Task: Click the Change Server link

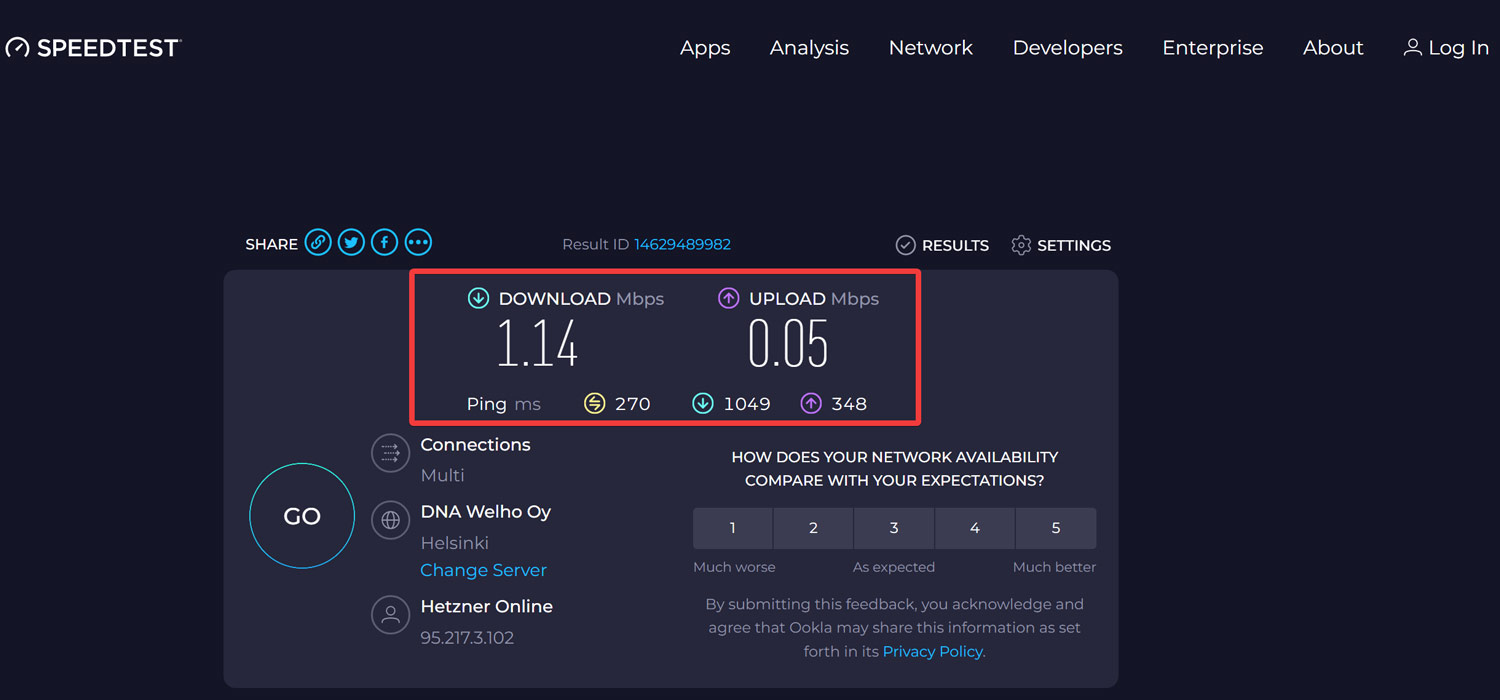Action: 483,569
